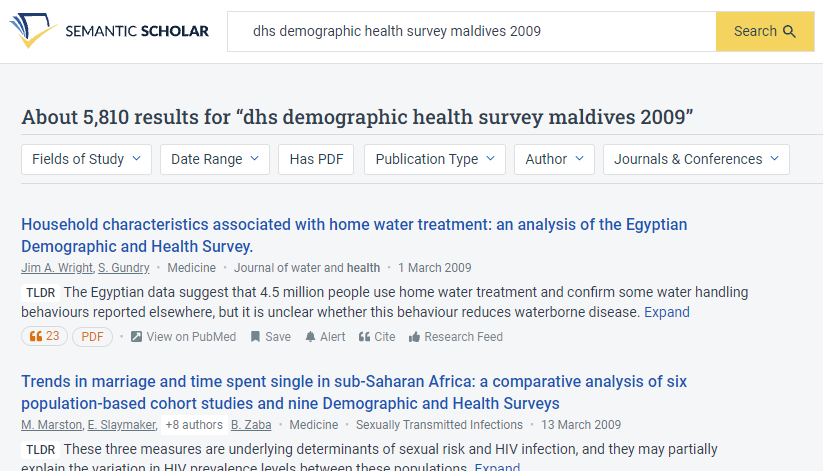Click the magnifier Search button
Viewport: 823px width, 471px height.
(x=765, y=32)
